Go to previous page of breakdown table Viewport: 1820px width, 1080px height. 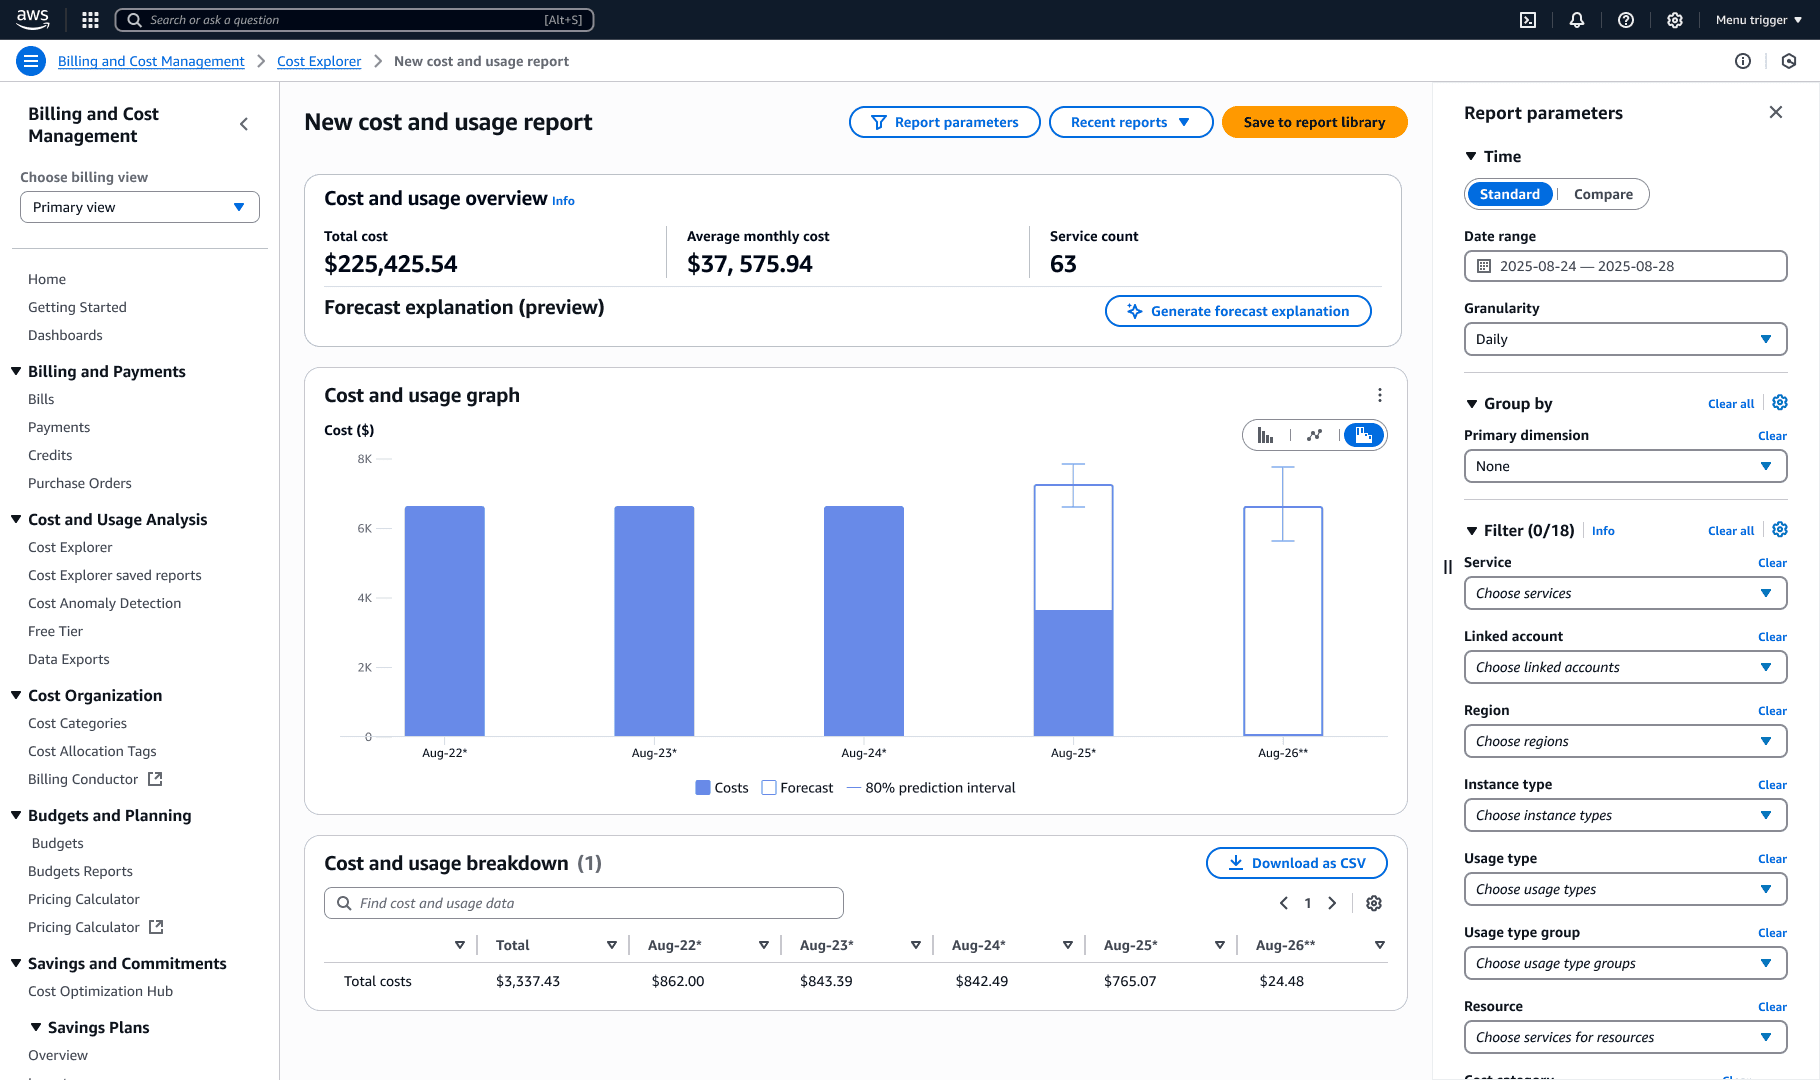1284,903
